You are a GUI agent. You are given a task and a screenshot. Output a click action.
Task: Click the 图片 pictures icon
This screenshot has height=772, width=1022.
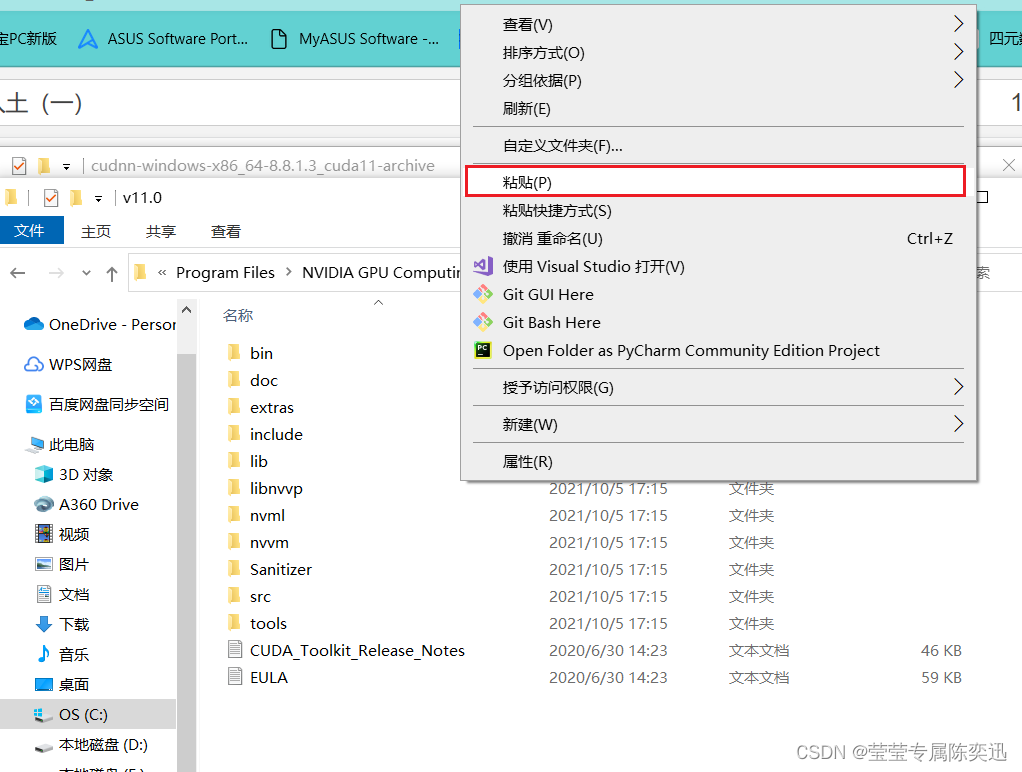coord(44,564)
